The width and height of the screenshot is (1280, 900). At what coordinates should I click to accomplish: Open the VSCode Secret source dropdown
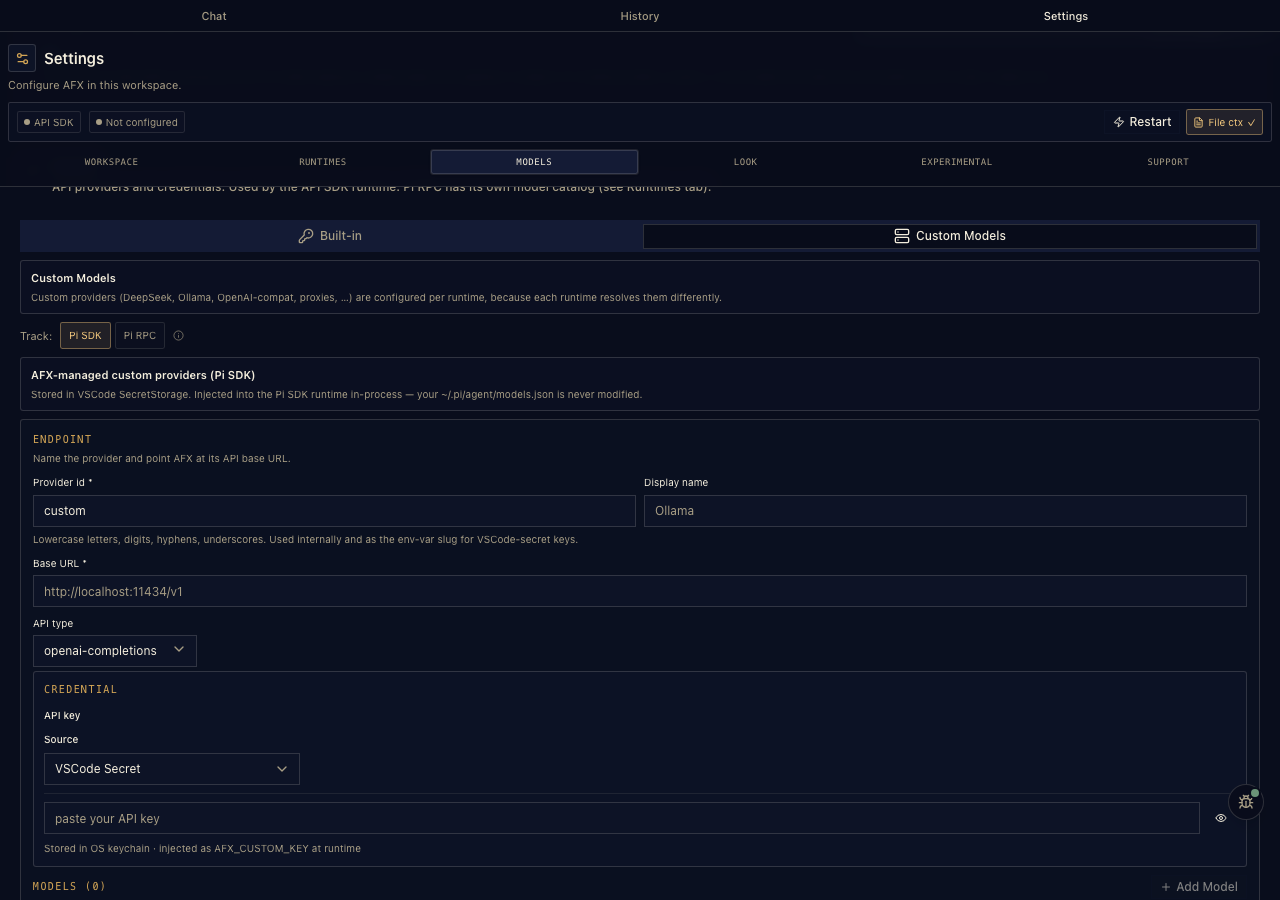pos(171,769)
